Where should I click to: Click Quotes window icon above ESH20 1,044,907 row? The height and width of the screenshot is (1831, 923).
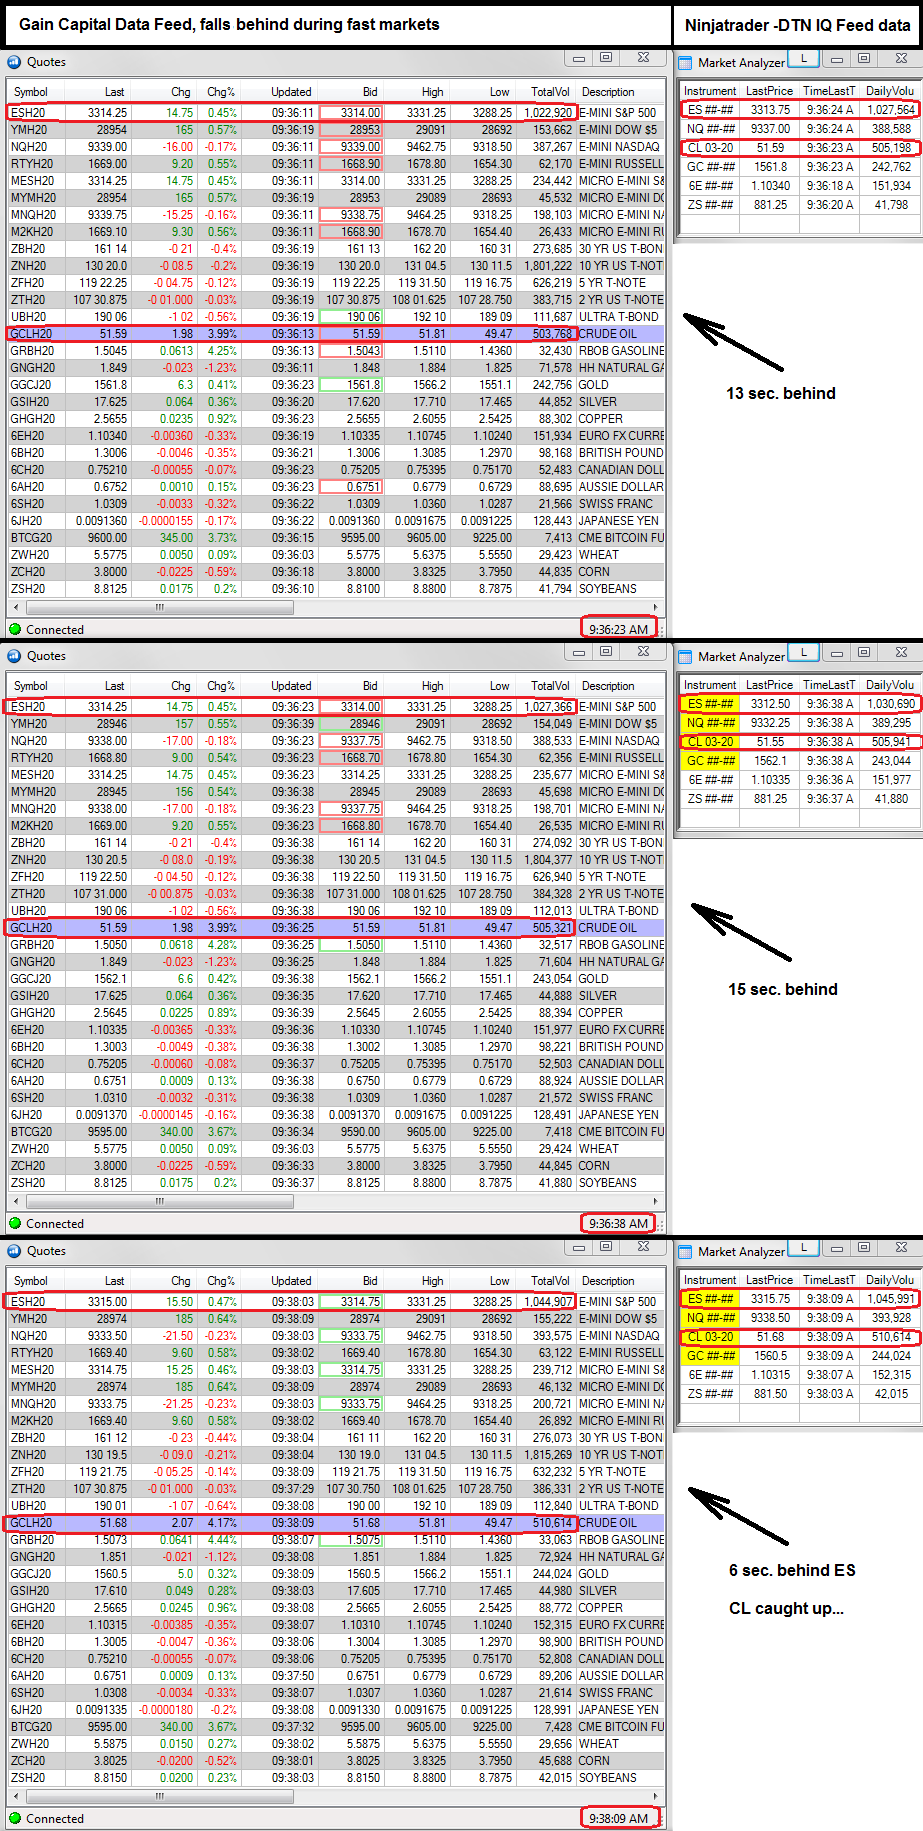coord(14,1251)
